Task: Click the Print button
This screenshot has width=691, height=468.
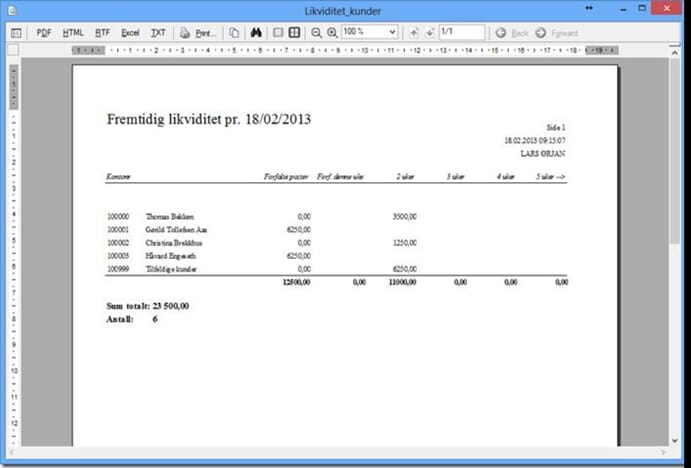Action: pos(198,32)
